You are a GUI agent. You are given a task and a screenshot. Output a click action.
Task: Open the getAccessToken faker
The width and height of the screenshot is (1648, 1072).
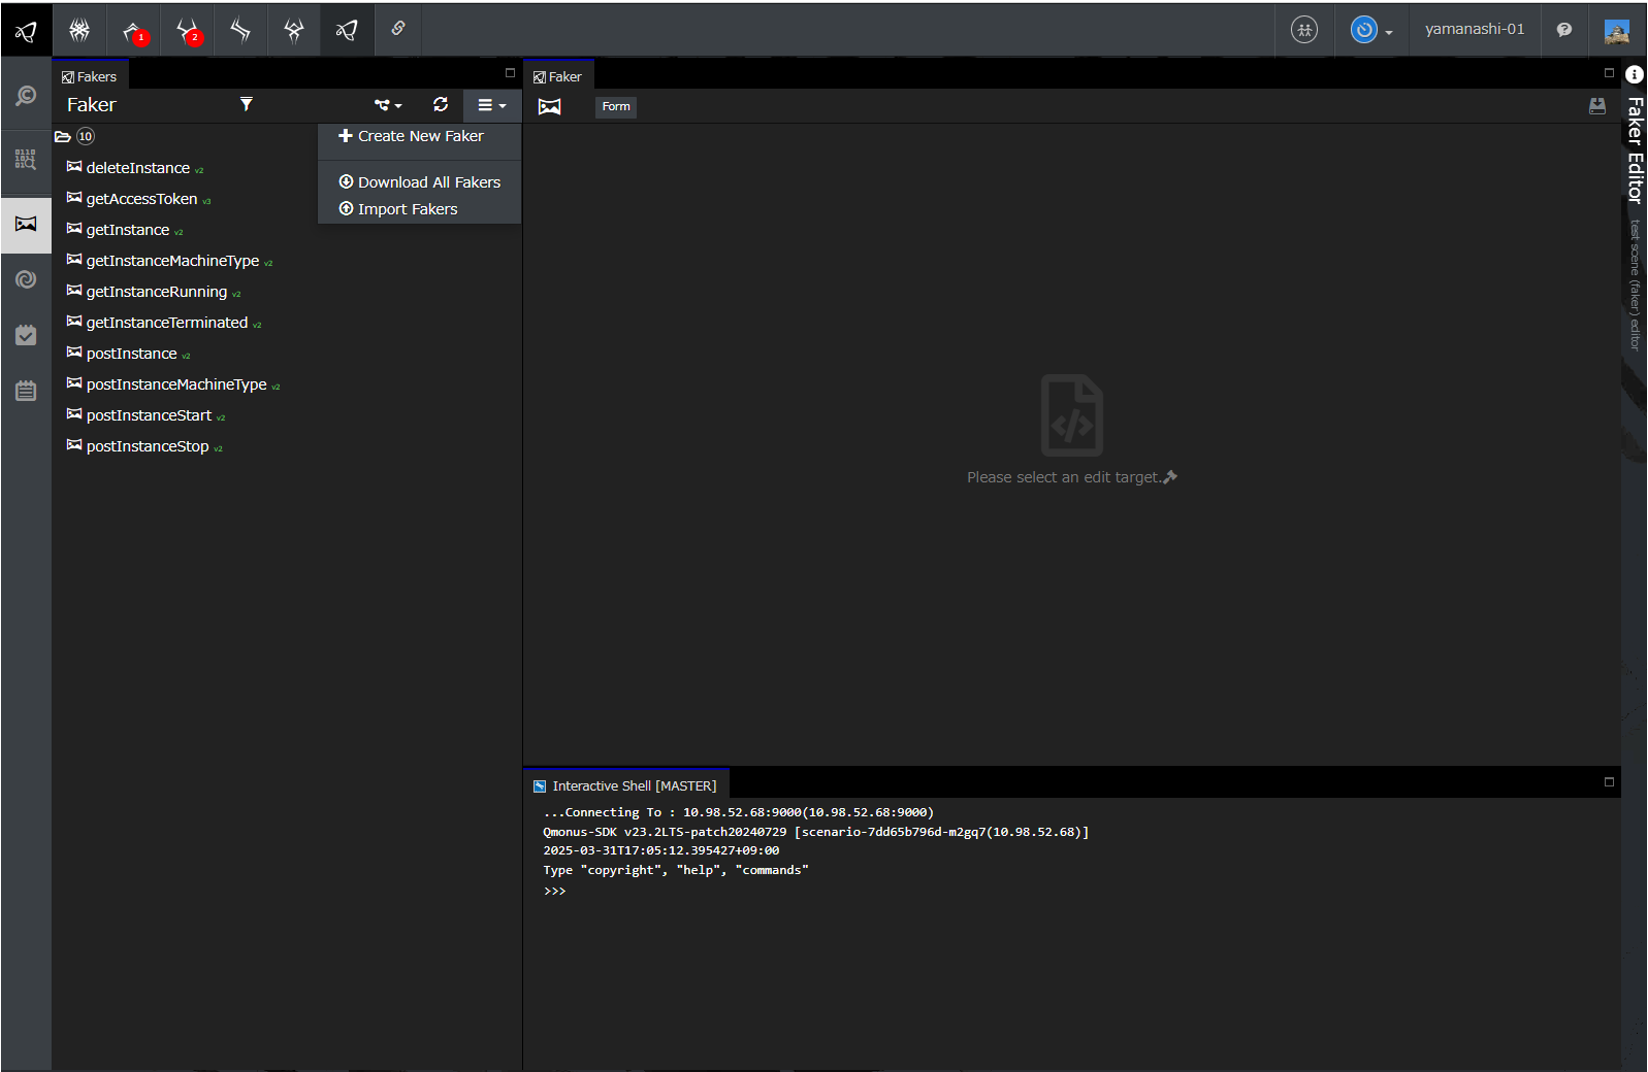(141, 199)
